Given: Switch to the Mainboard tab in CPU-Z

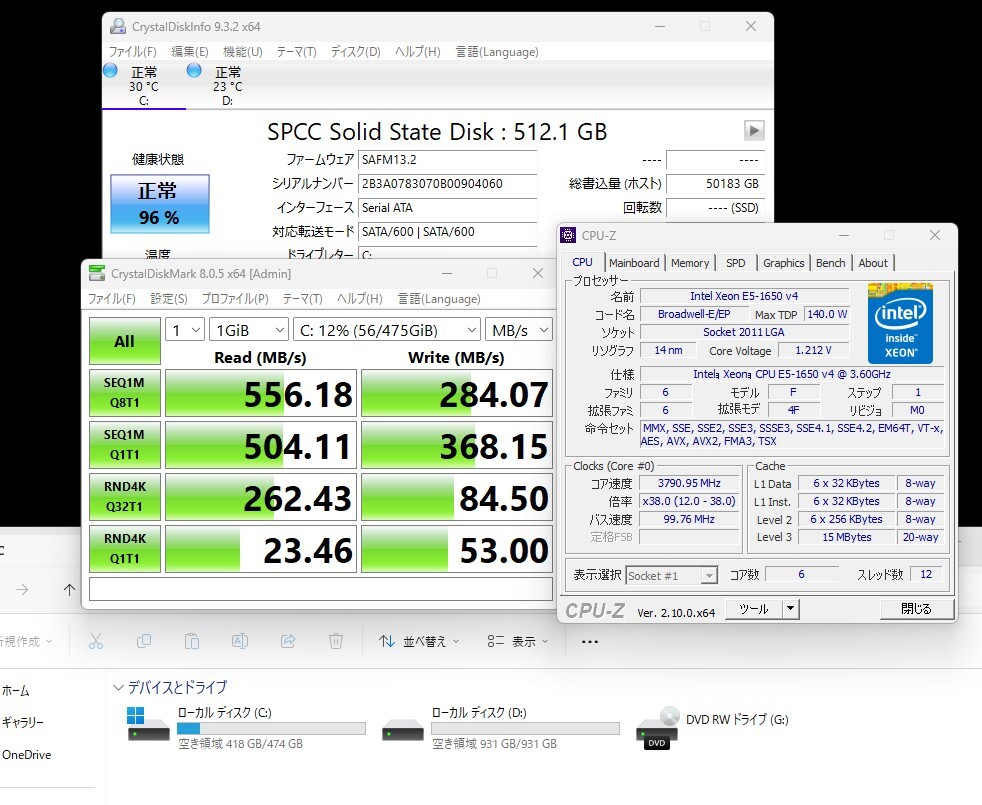Looking at the screenshot, I should (634, 263).
